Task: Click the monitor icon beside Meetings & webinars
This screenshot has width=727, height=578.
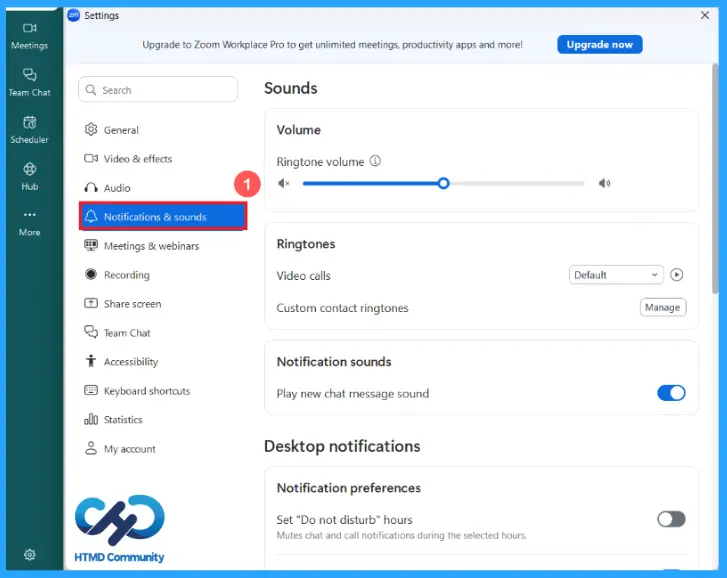Action: pos(91,245)
